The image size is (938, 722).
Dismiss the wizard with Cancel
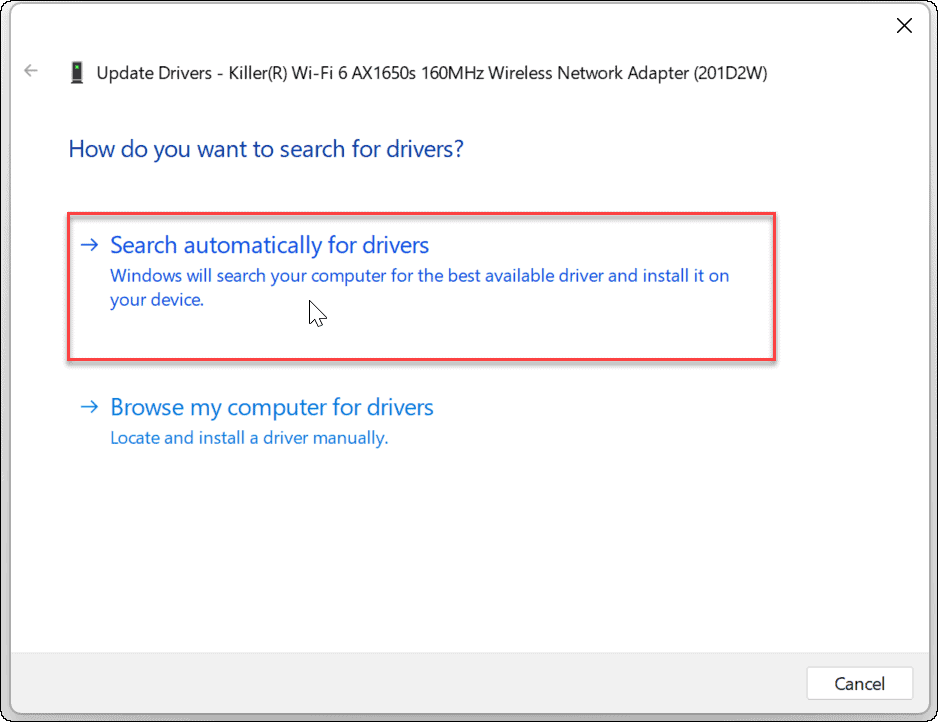(859, 683)
